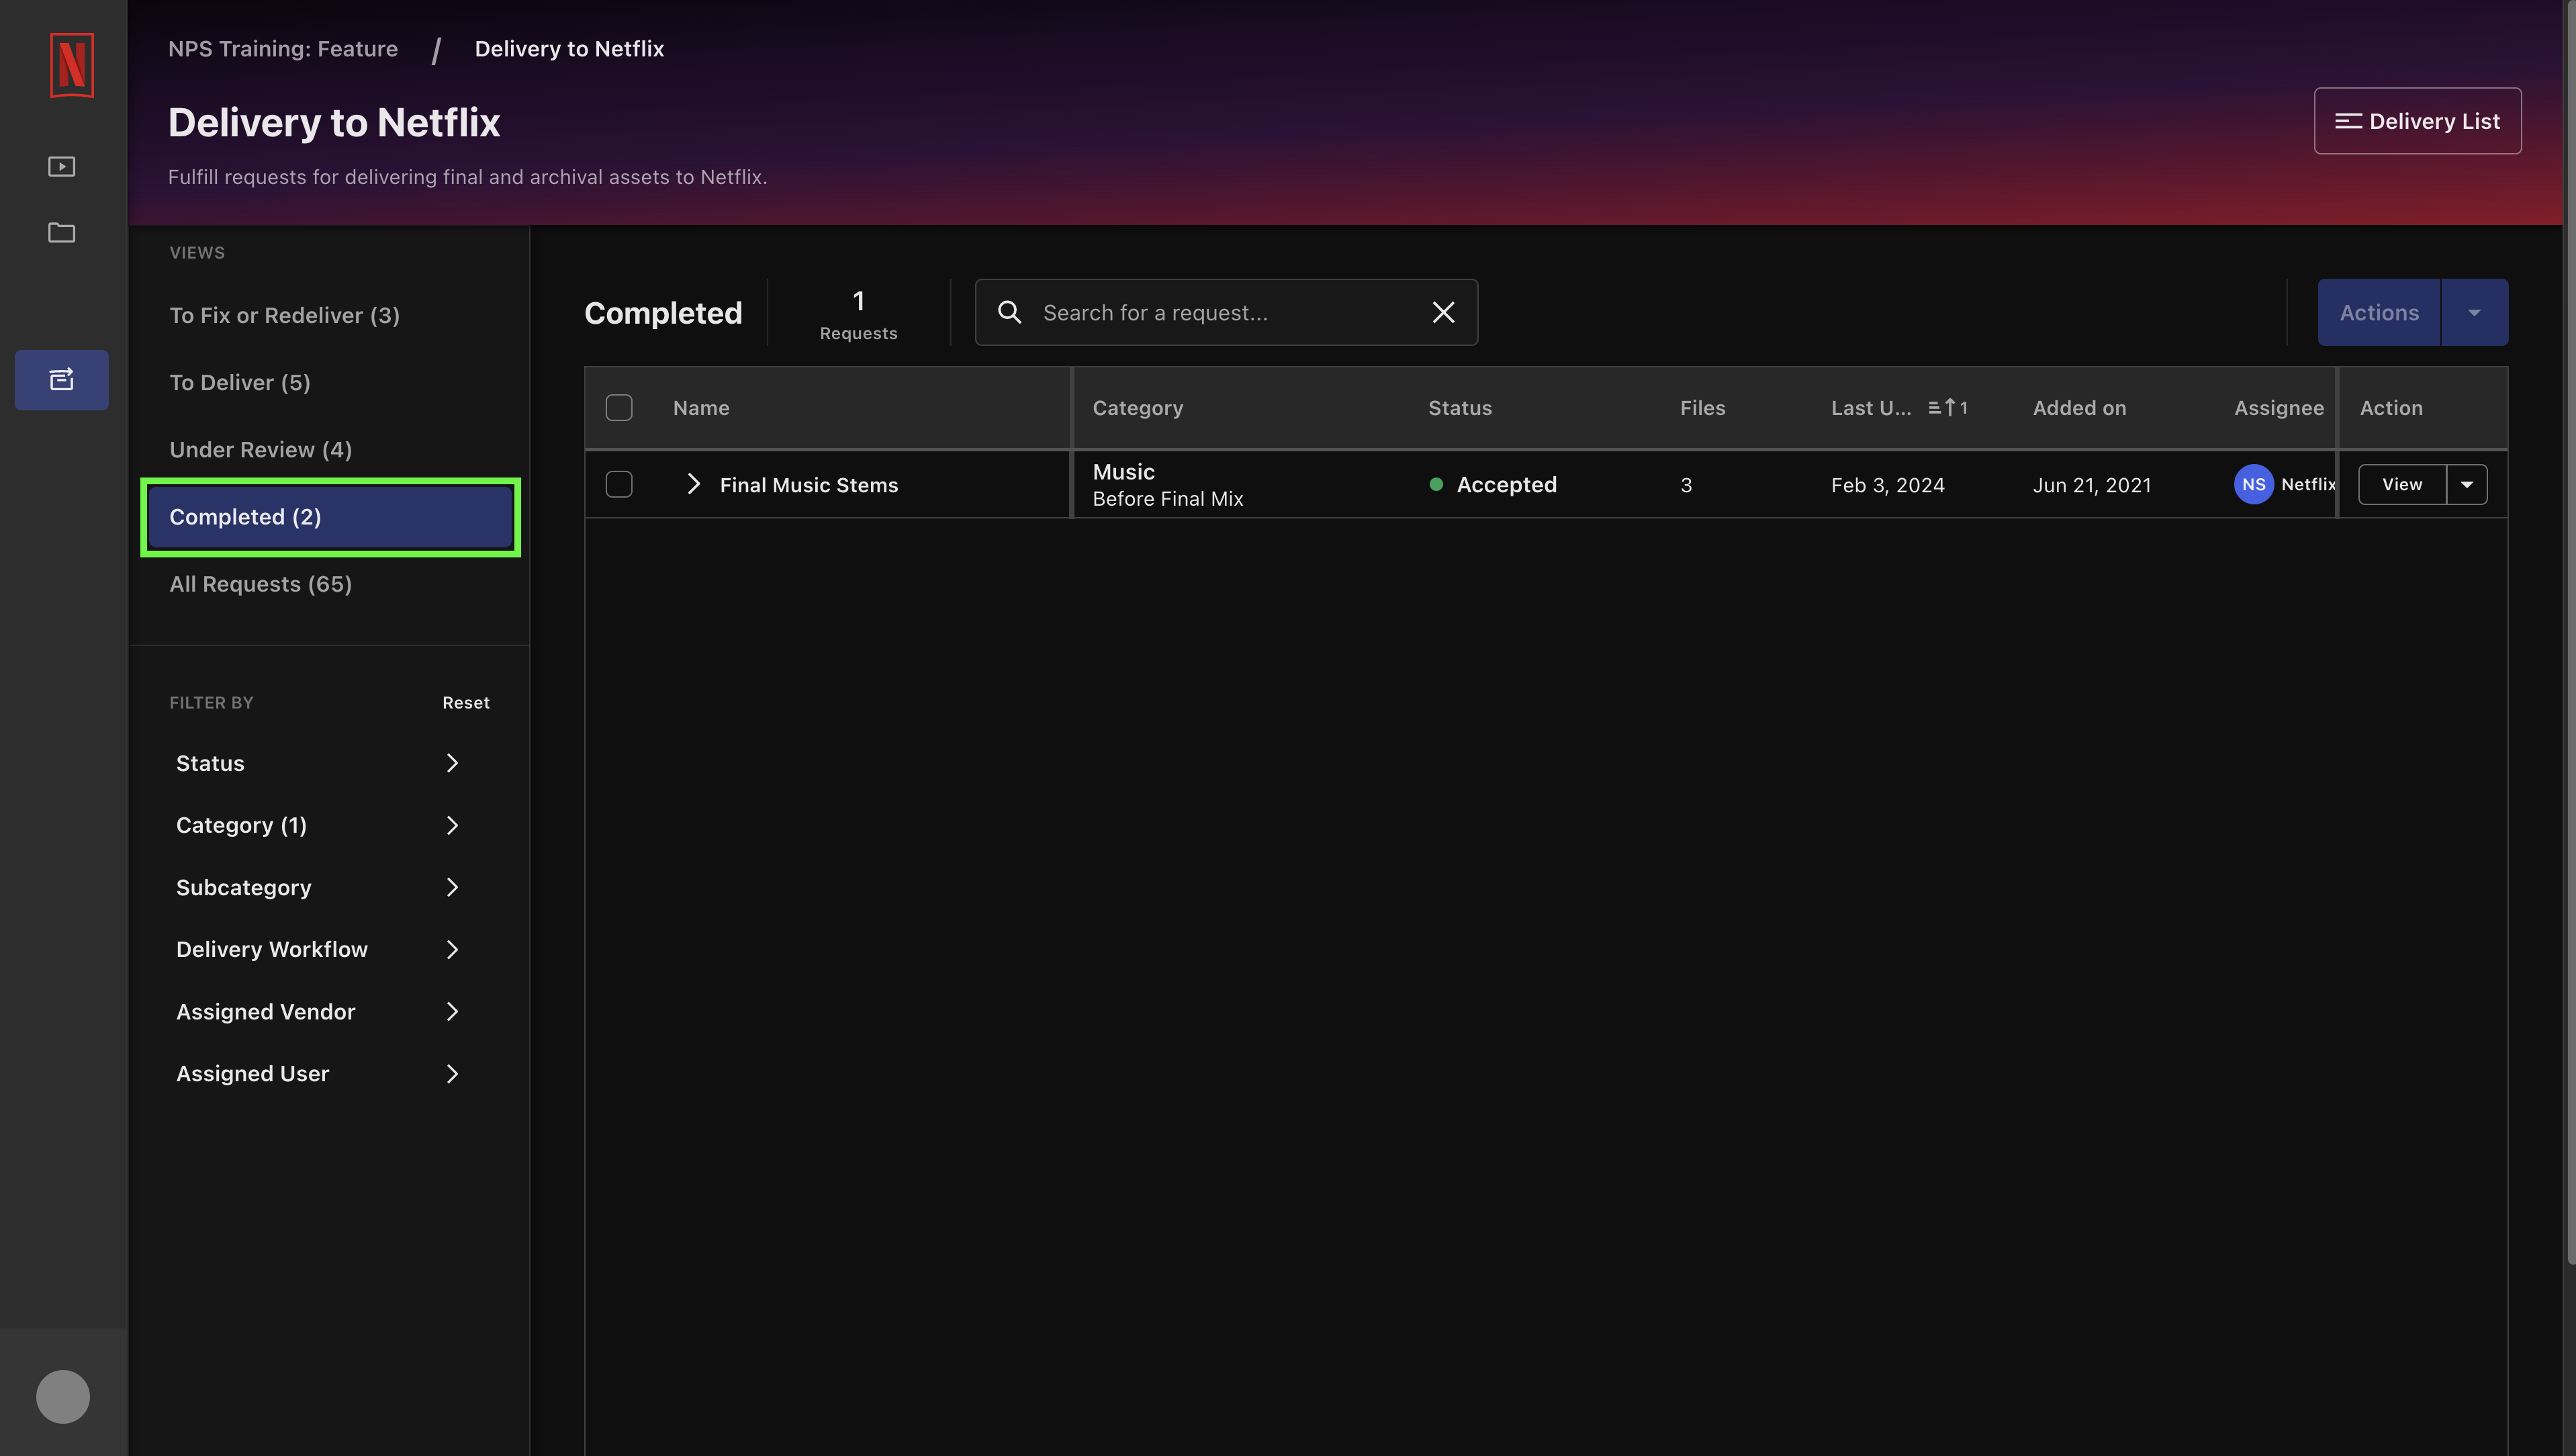This screenshot has height=1456, width=2576.
Task: Sort by Added on column header
Action: tap(2079, 408)
